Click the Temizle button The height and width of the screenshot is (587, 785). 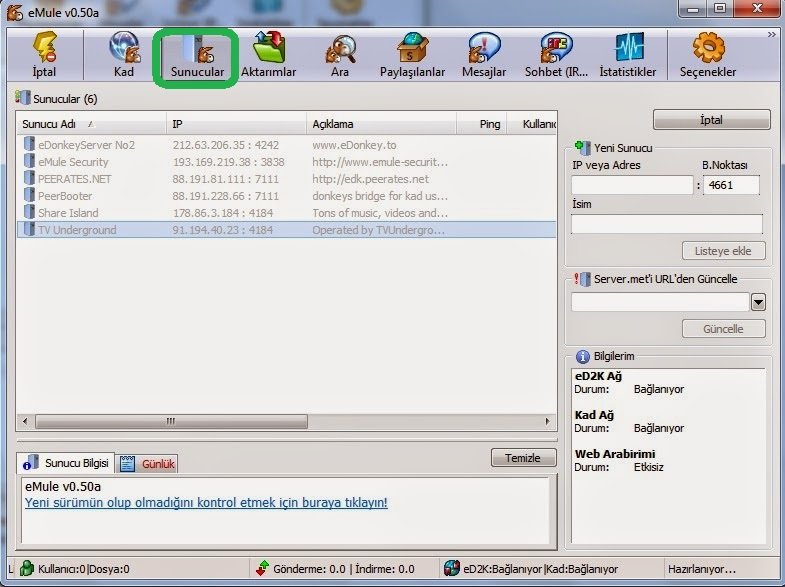point(523,457)
